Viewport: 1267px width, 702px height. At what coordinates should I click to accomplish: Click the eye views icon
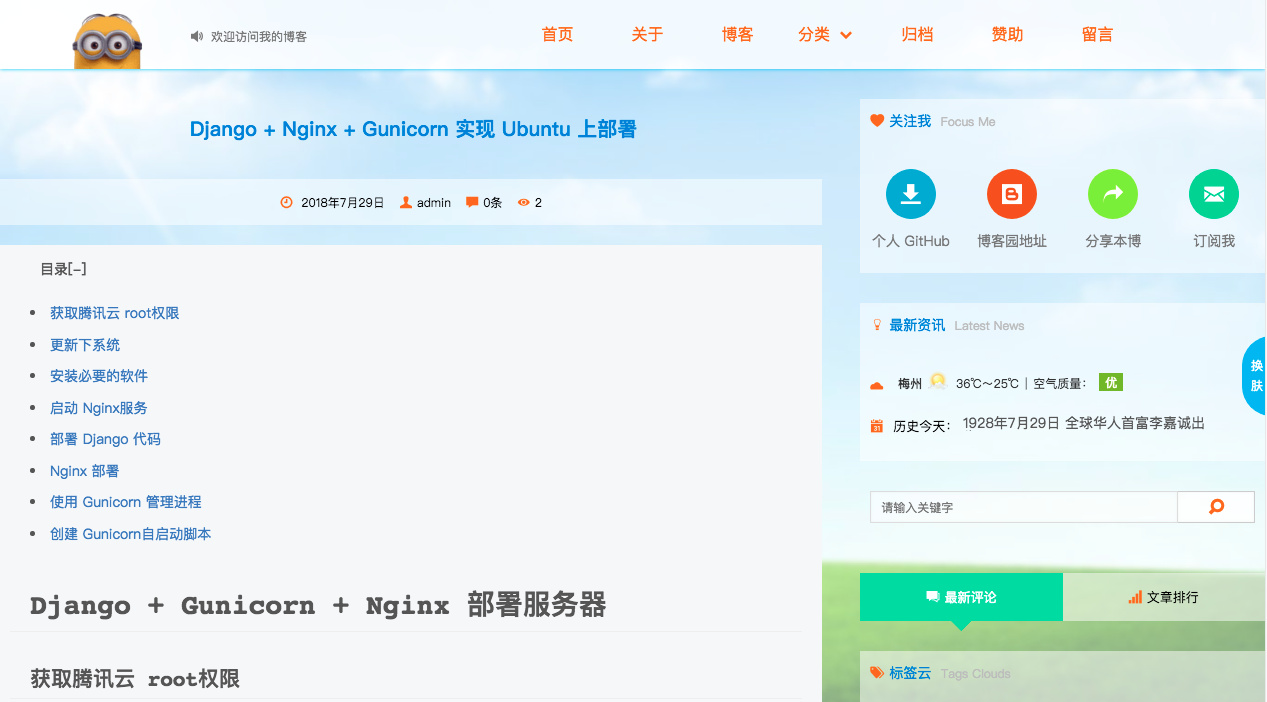click(x=523, y=202)
